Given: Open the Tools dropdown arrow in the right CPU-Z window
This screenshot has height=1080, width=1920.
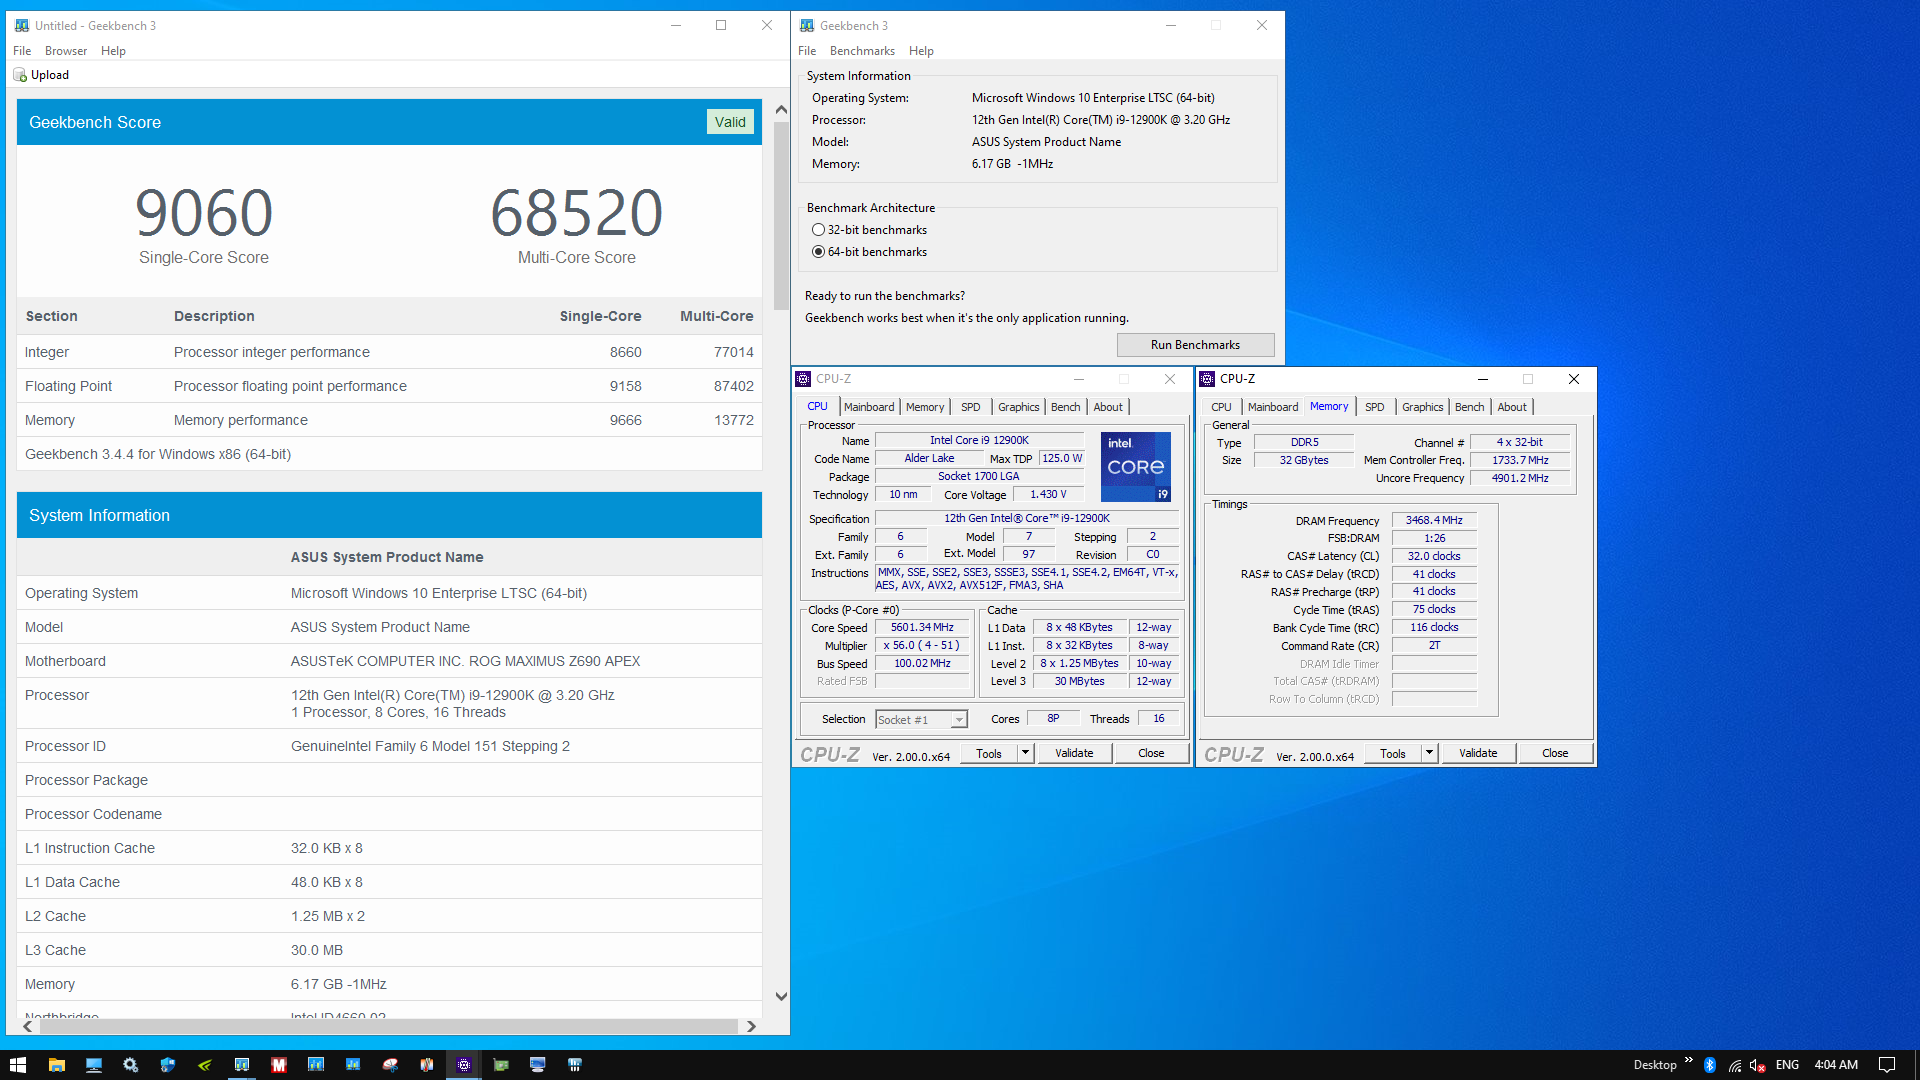Looking at the screenshot, I should point(1429,753).
